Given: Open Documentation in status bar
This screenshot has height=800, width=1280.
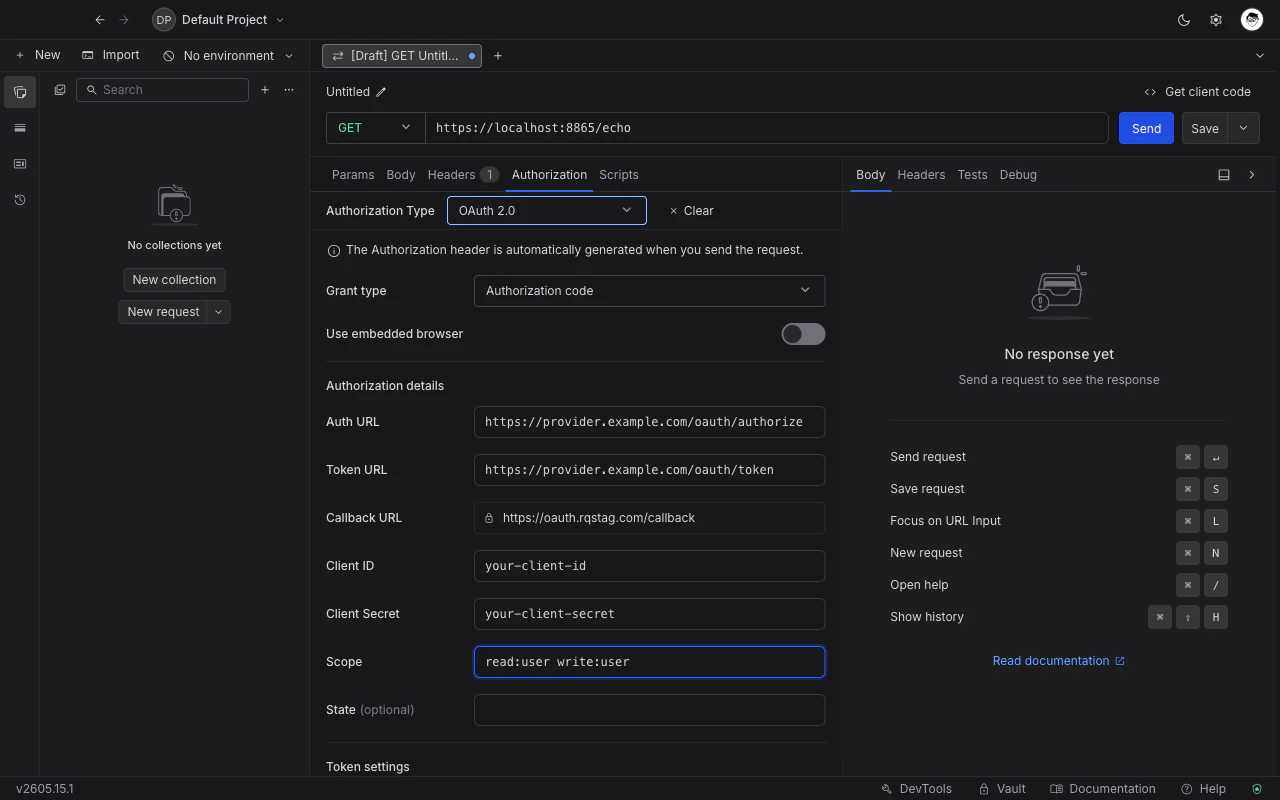Looking at the screenshot, I should 1103,789.
